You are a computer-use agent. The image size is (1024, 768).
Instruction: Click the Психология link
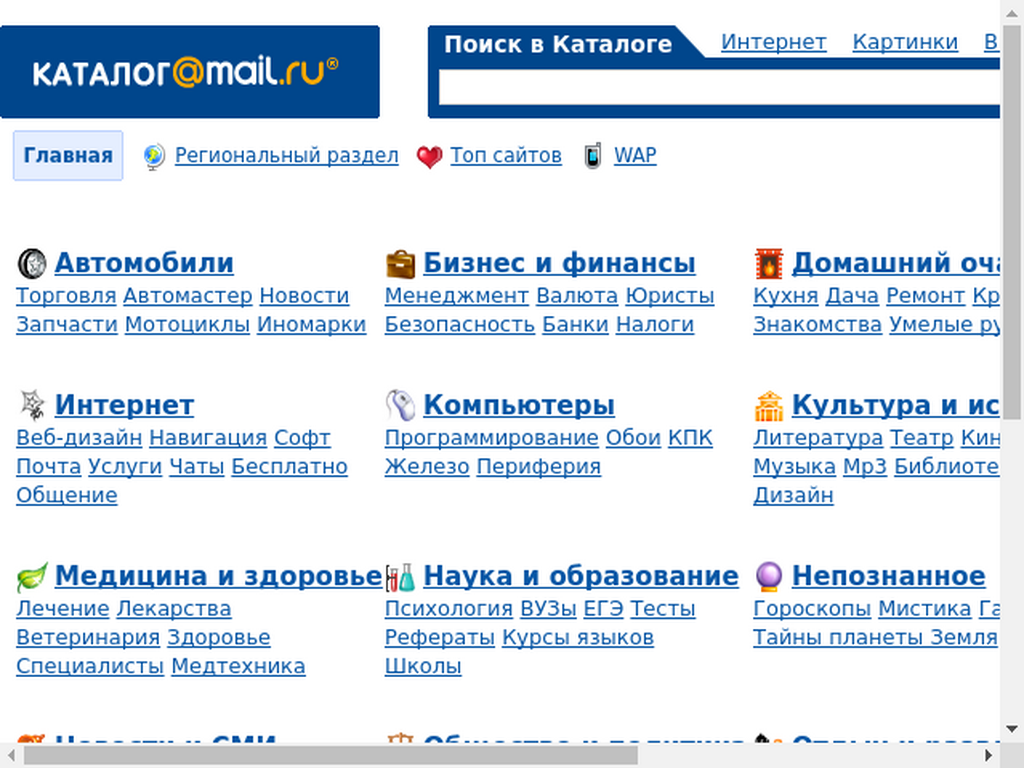[449, 609]
